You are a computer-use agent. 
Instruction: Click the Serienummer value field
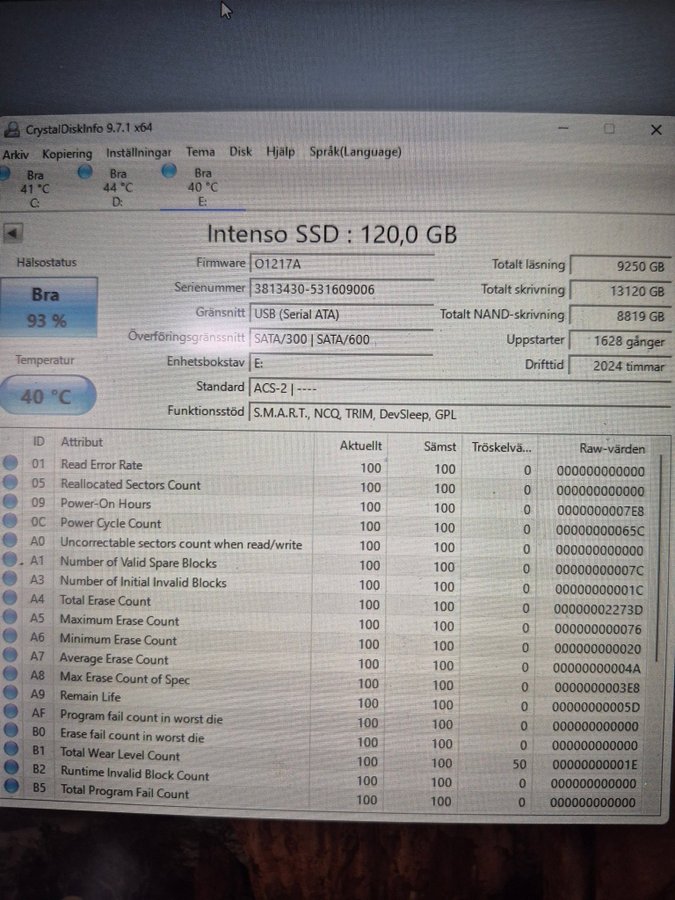tap(342, 289)
